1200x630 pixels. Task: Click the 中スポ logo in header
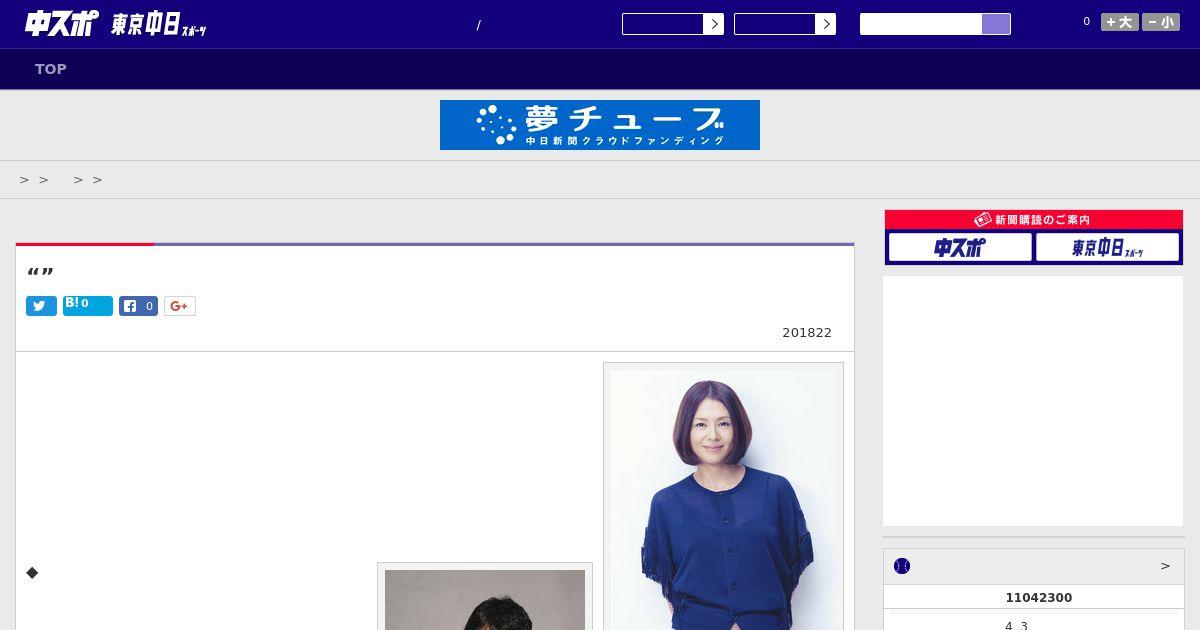pyautogui.click(x=62, y=23)
